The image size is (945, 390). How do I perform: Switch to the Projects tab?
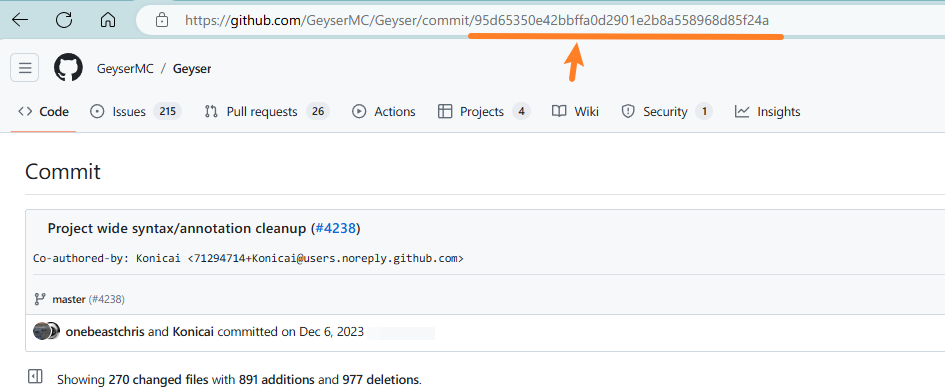click(x=484, y=112)
